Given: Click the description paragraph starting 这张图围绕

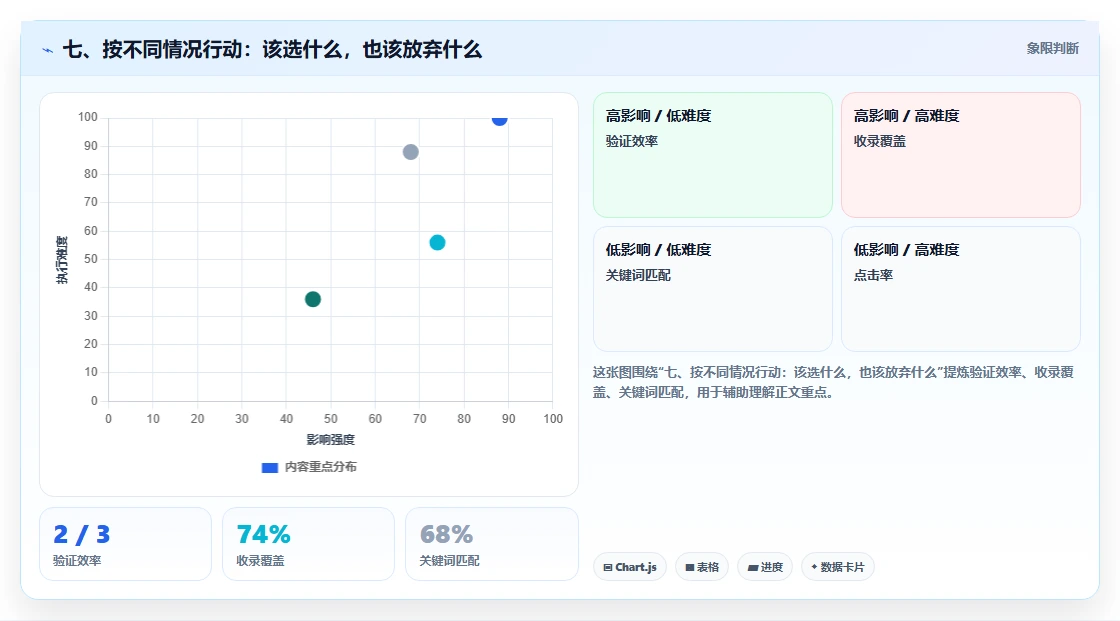Looking at the screenshot, I should 834,382.
